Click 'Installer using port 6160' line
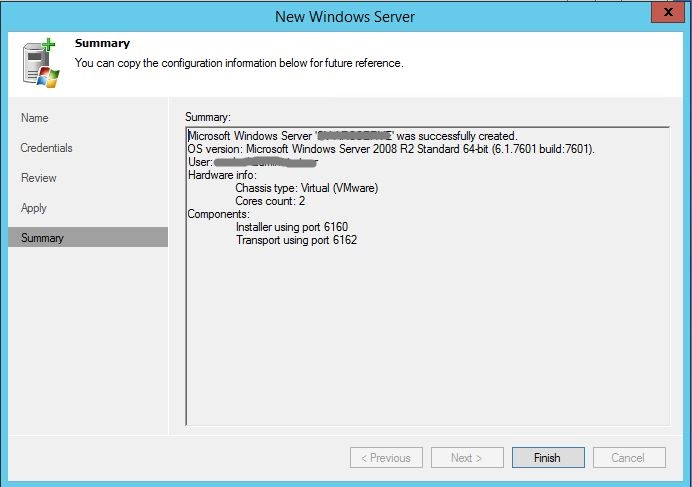 point(292,227)
